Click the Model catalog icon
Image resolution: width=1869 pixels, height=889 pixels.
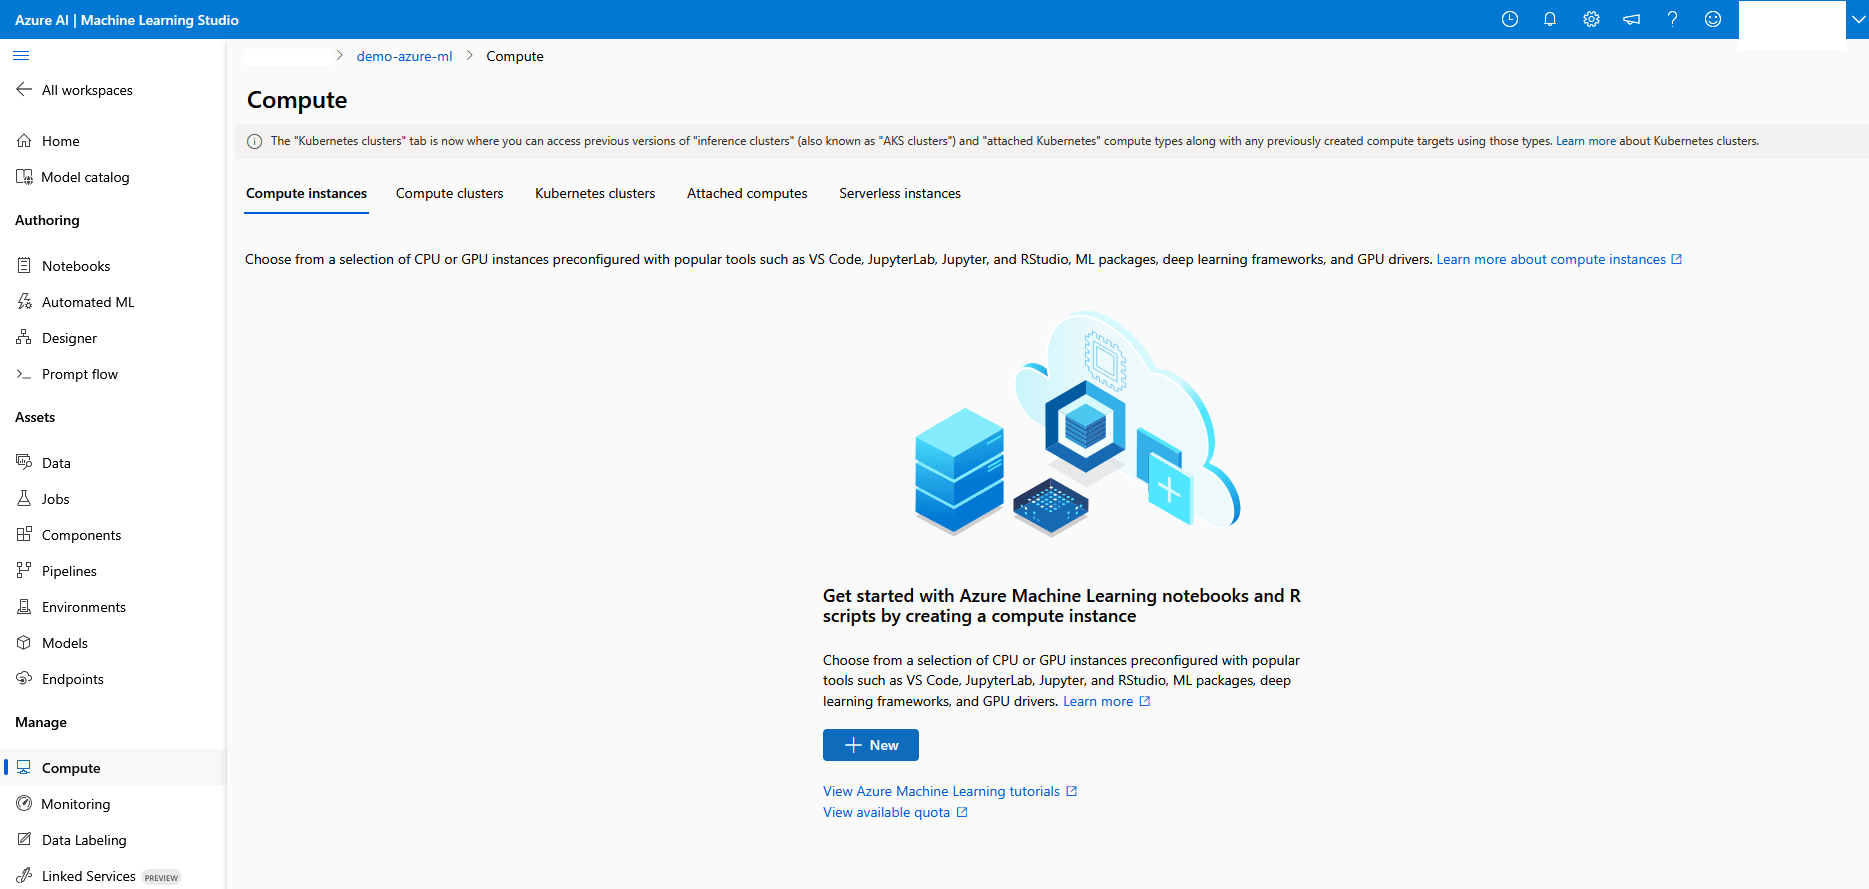coord(24,177)
